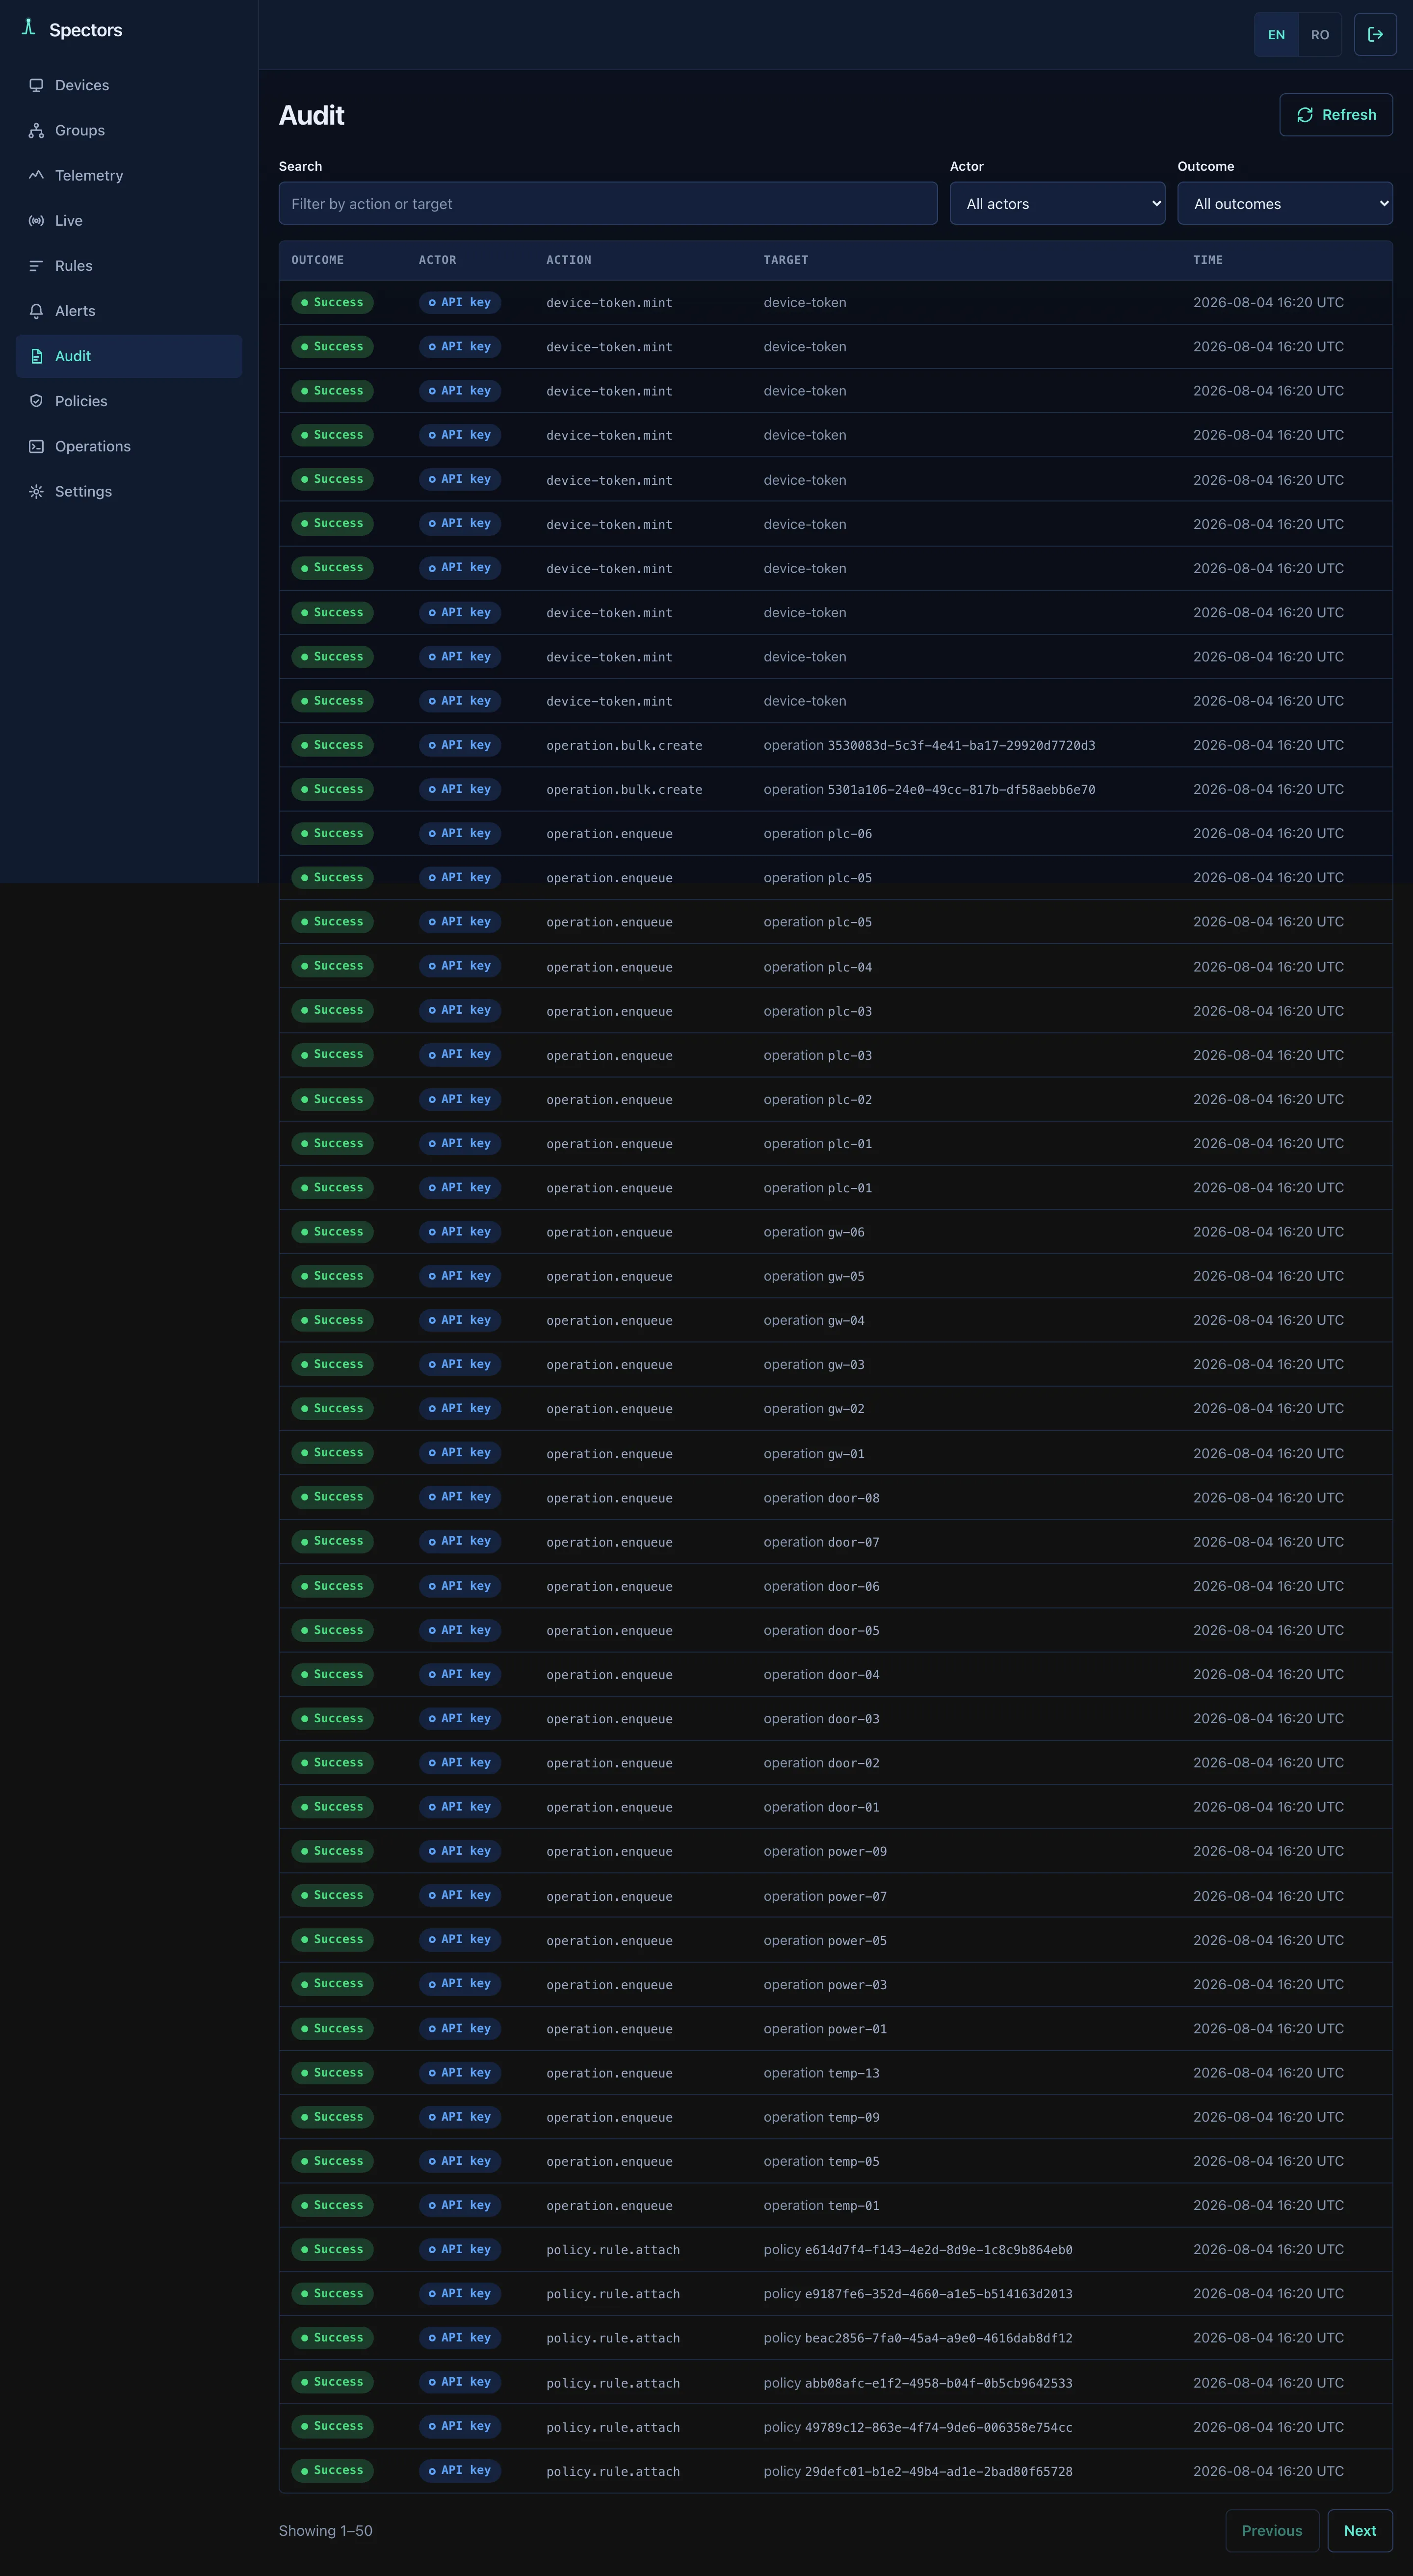Click the operation power-05 target cell
Image resolution: width=1413 pixels, height=2576 pixels.
click(x=825, y=1940)
